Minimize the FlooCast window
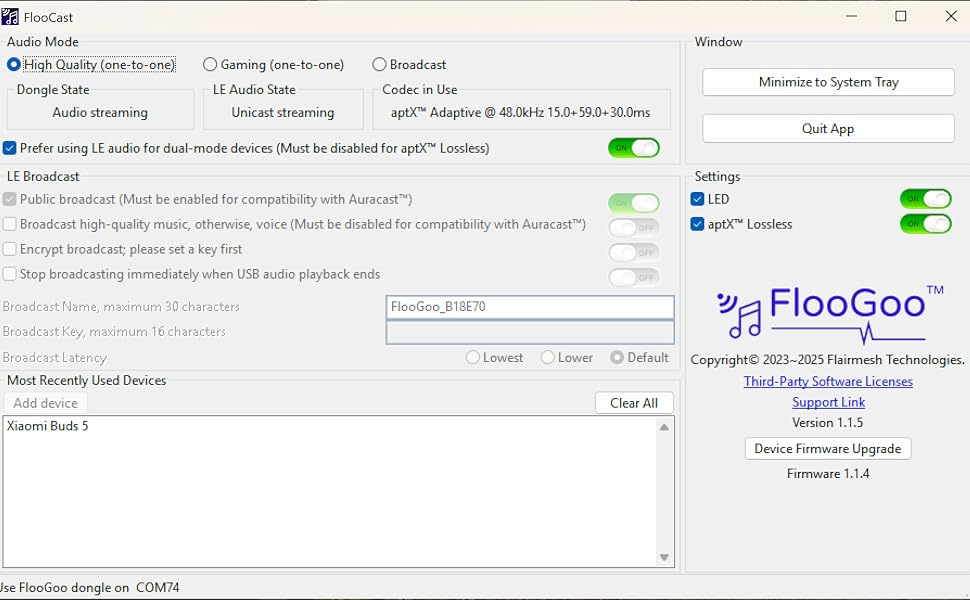 (852, 17)
